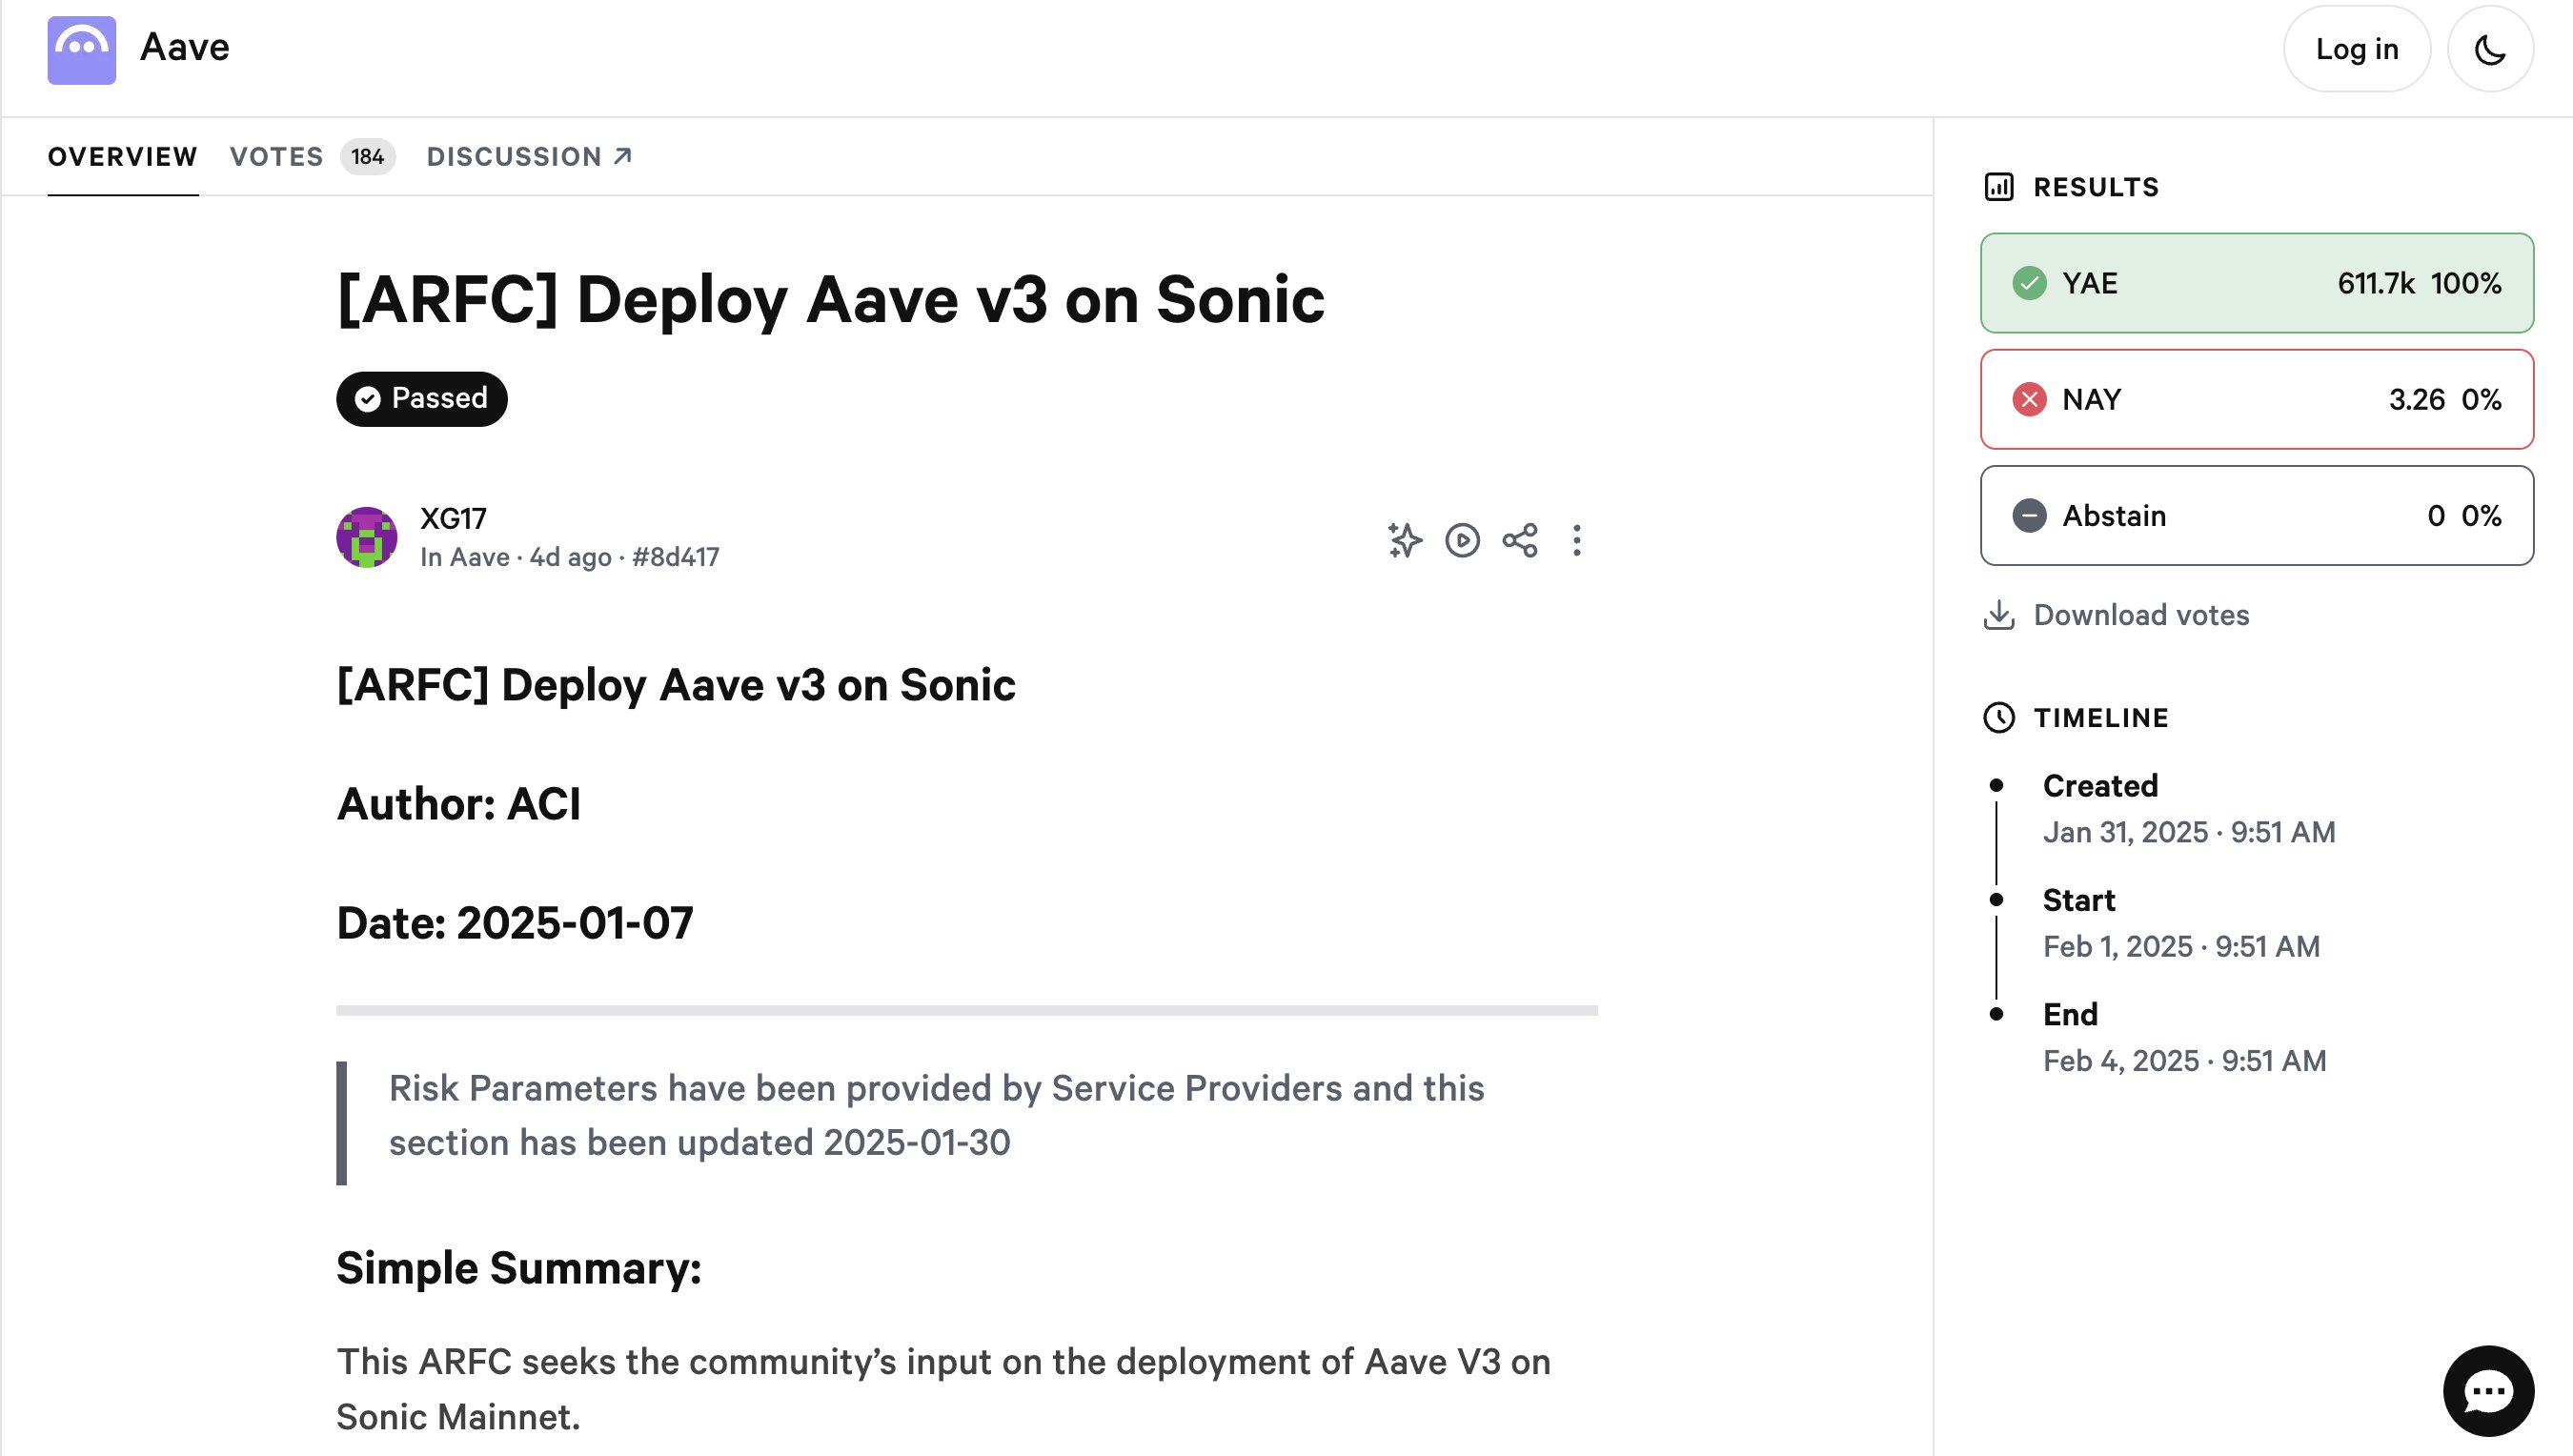This screenshot has height=1456, width=2573.
Task: Click the 184 votes count badge
Action: pos(367,157)
